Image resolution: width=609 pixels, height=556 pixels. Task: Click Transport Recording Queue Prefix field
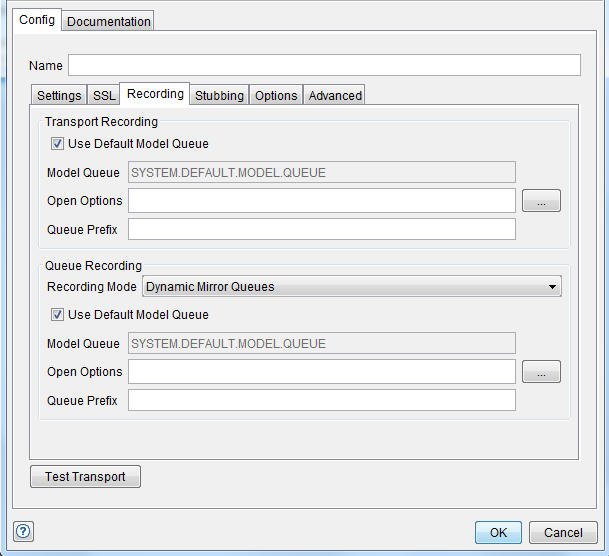pos(321,230)
